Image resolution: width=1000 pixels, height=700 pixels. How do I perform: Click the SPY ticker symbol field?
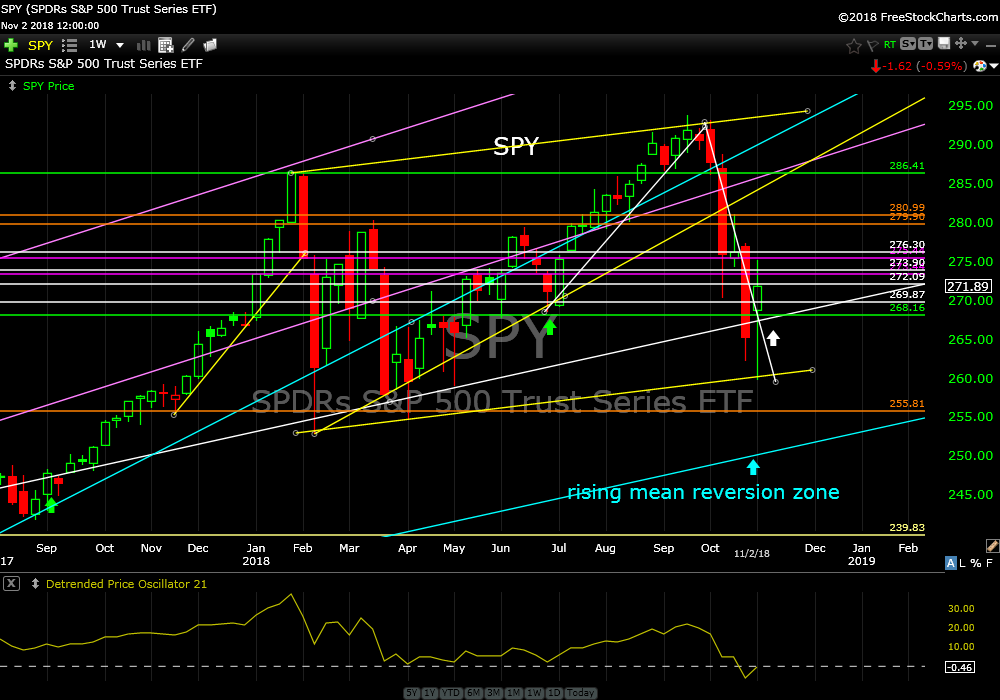point(40,45)
